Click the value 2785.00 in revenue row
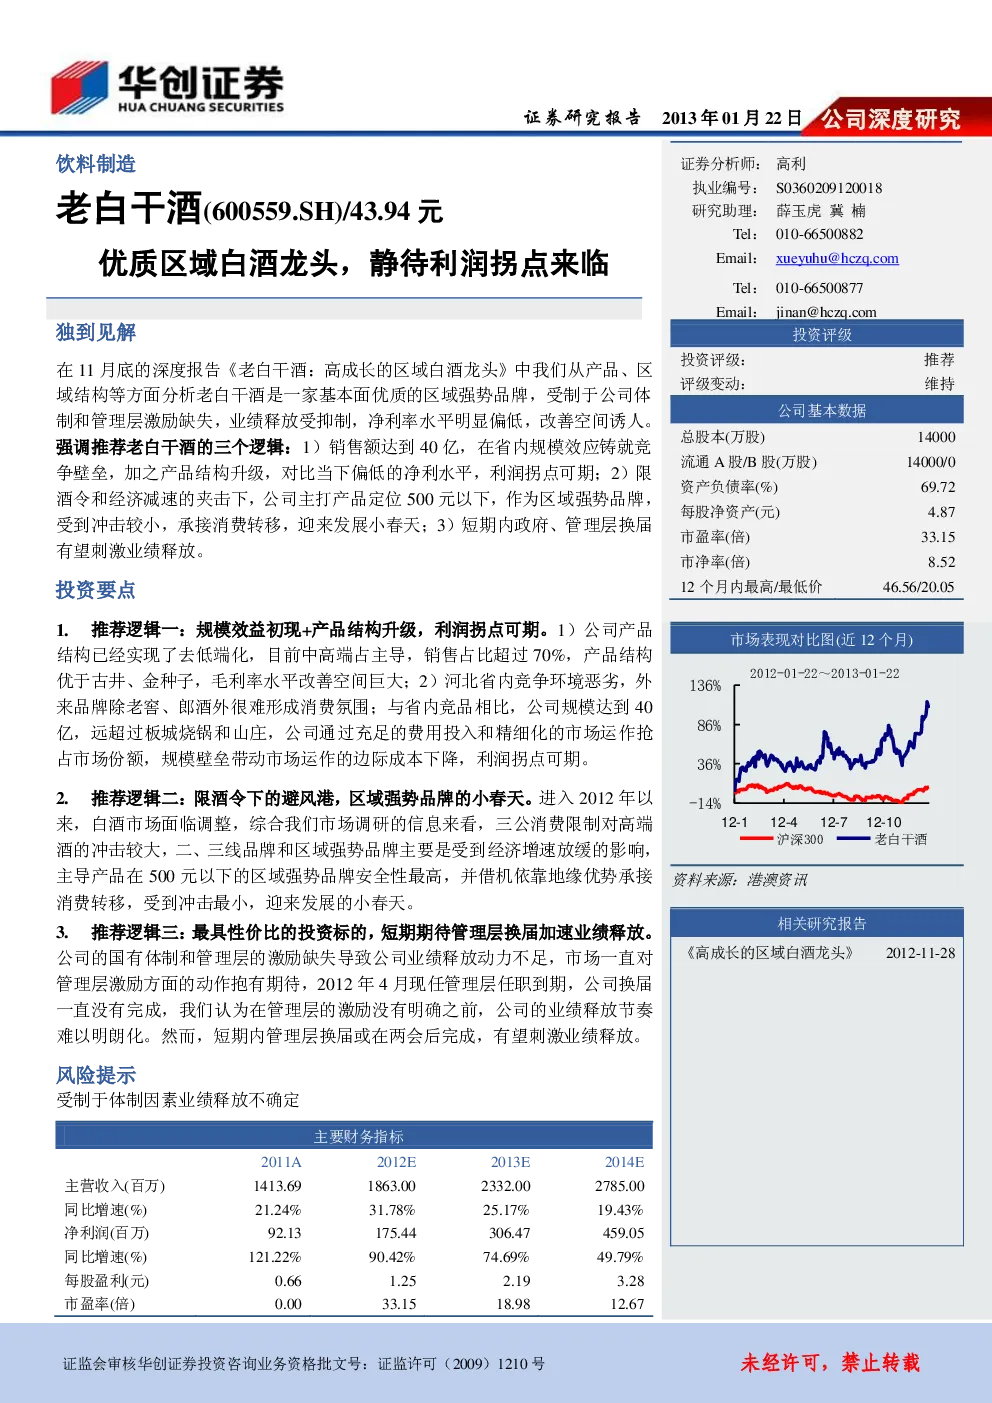 coord(620,1186)
